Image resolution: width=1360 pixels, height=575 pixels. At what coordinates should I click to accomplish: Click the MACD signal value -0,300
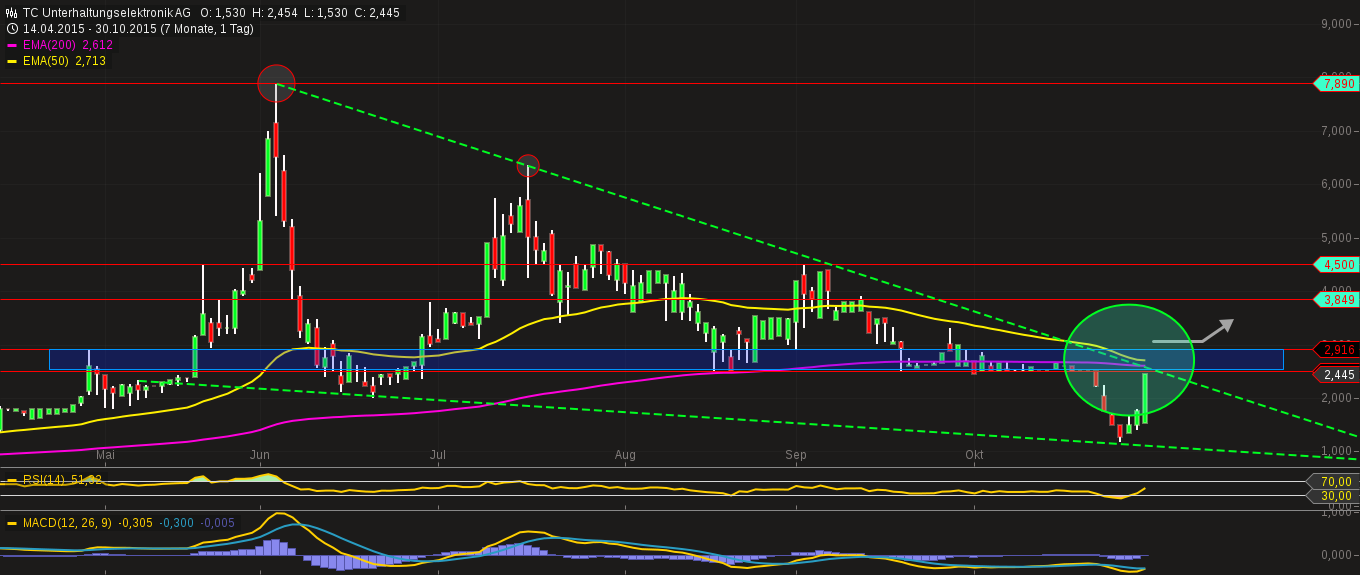click(176, 523)
